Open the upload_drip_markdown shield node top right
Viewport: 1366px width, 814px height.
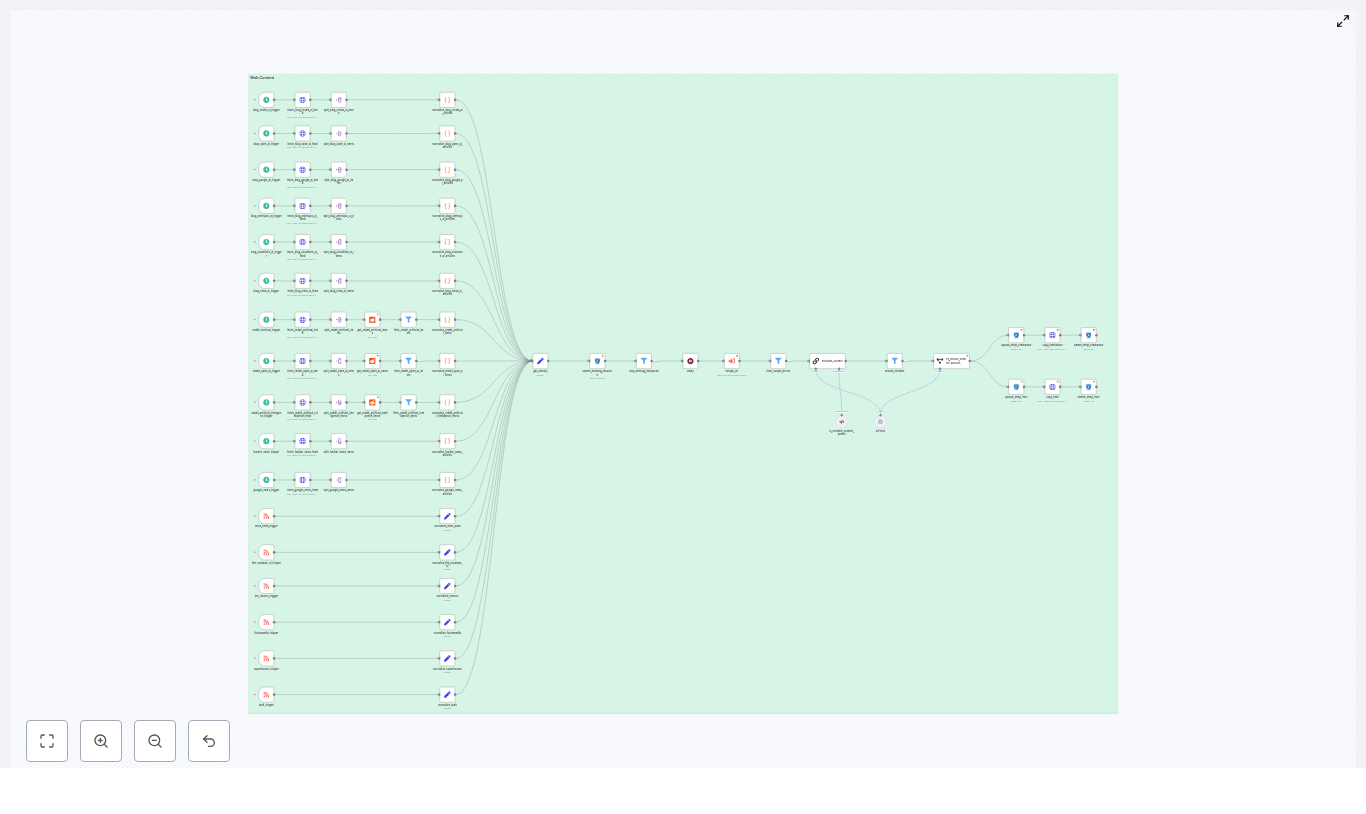click(x=1017, y=335)
